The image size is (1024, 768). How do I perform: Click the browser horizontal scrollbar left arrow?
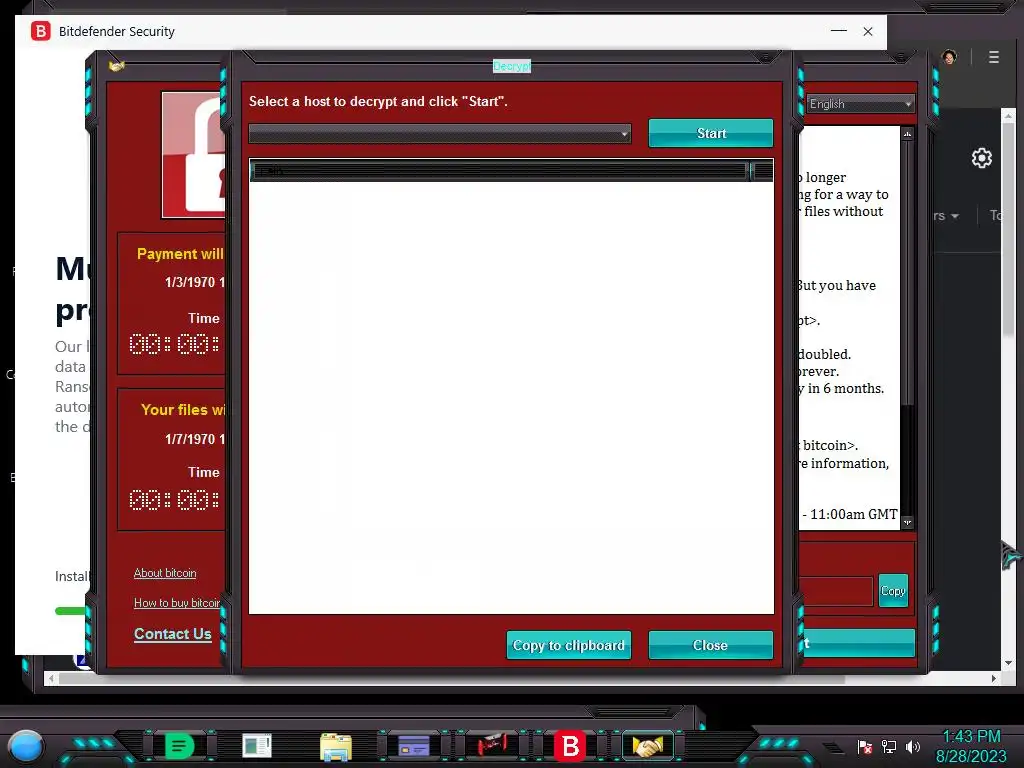click(51, 679)
